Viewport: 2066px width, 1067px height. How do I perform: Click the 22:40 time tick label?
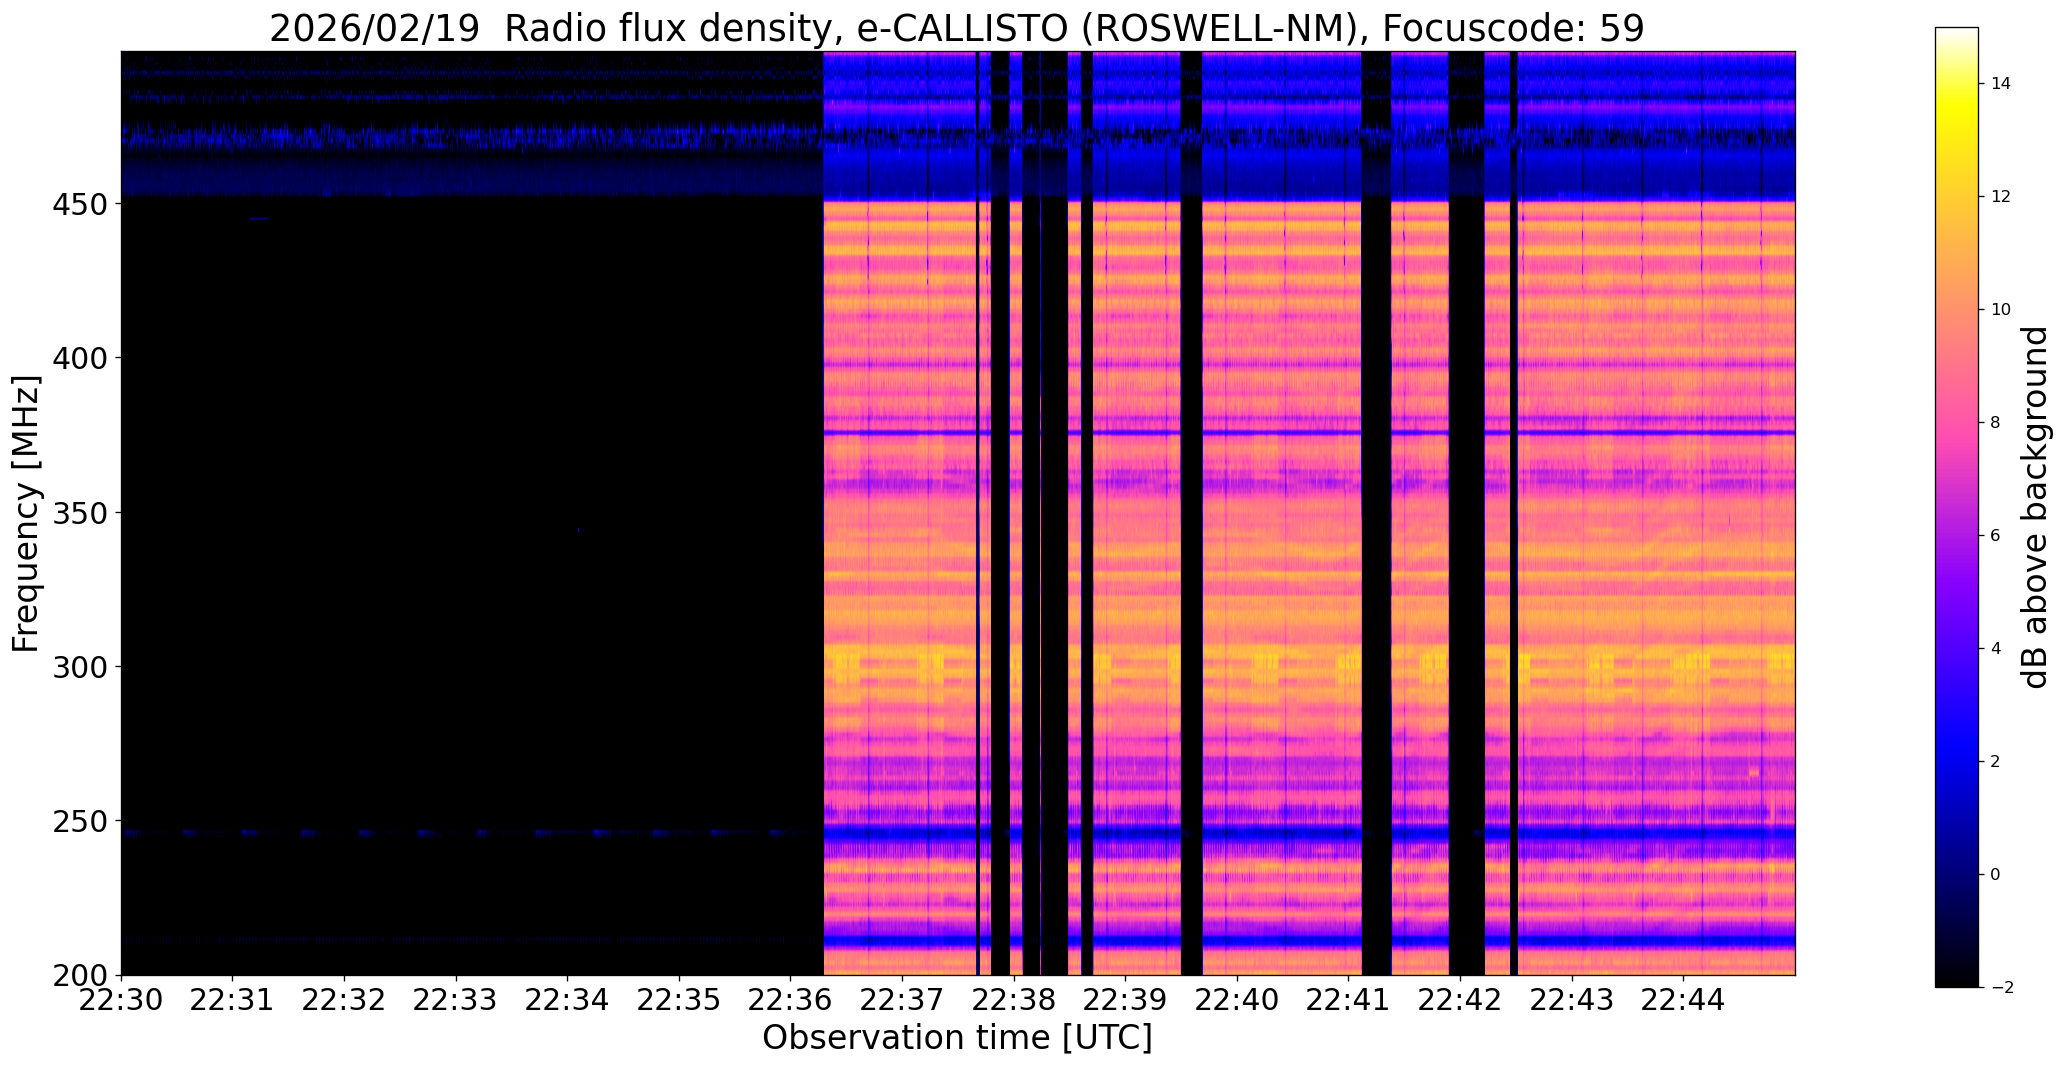coord(1238,999)
